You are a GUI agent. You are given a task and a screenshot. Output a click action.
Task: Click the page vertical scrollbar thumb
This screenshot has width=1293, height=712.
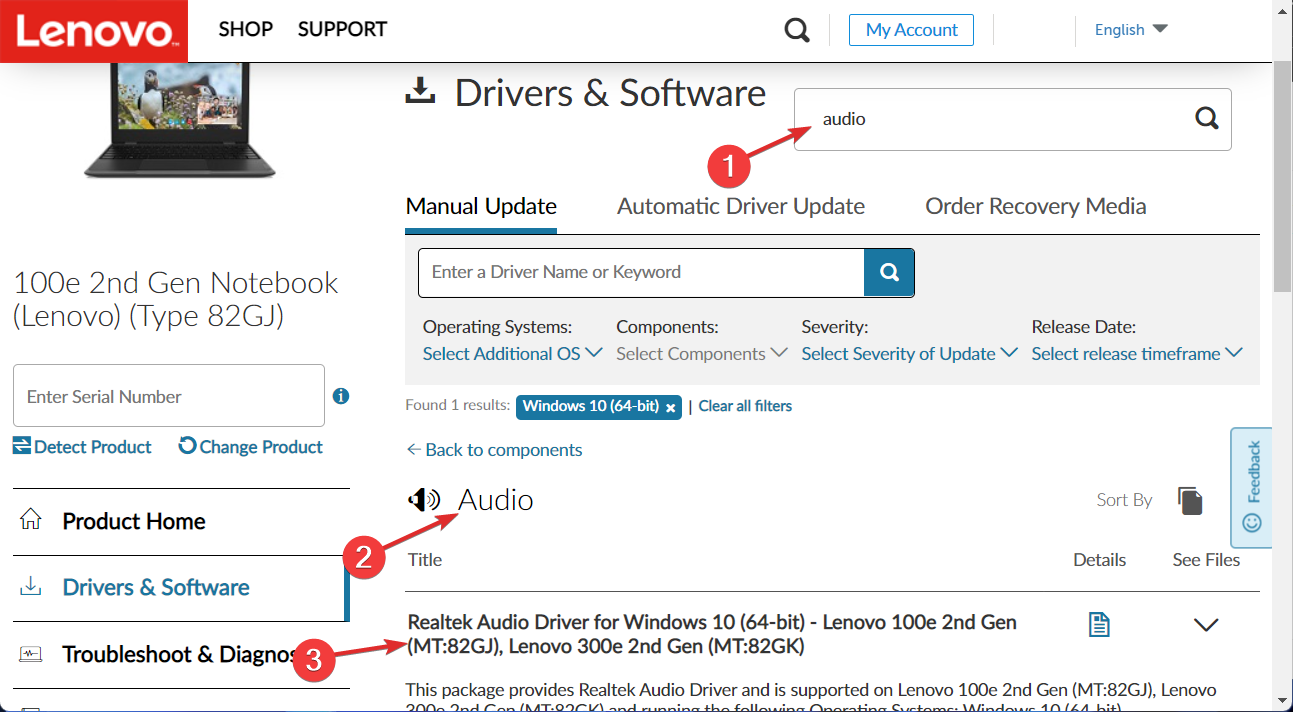1283,175
